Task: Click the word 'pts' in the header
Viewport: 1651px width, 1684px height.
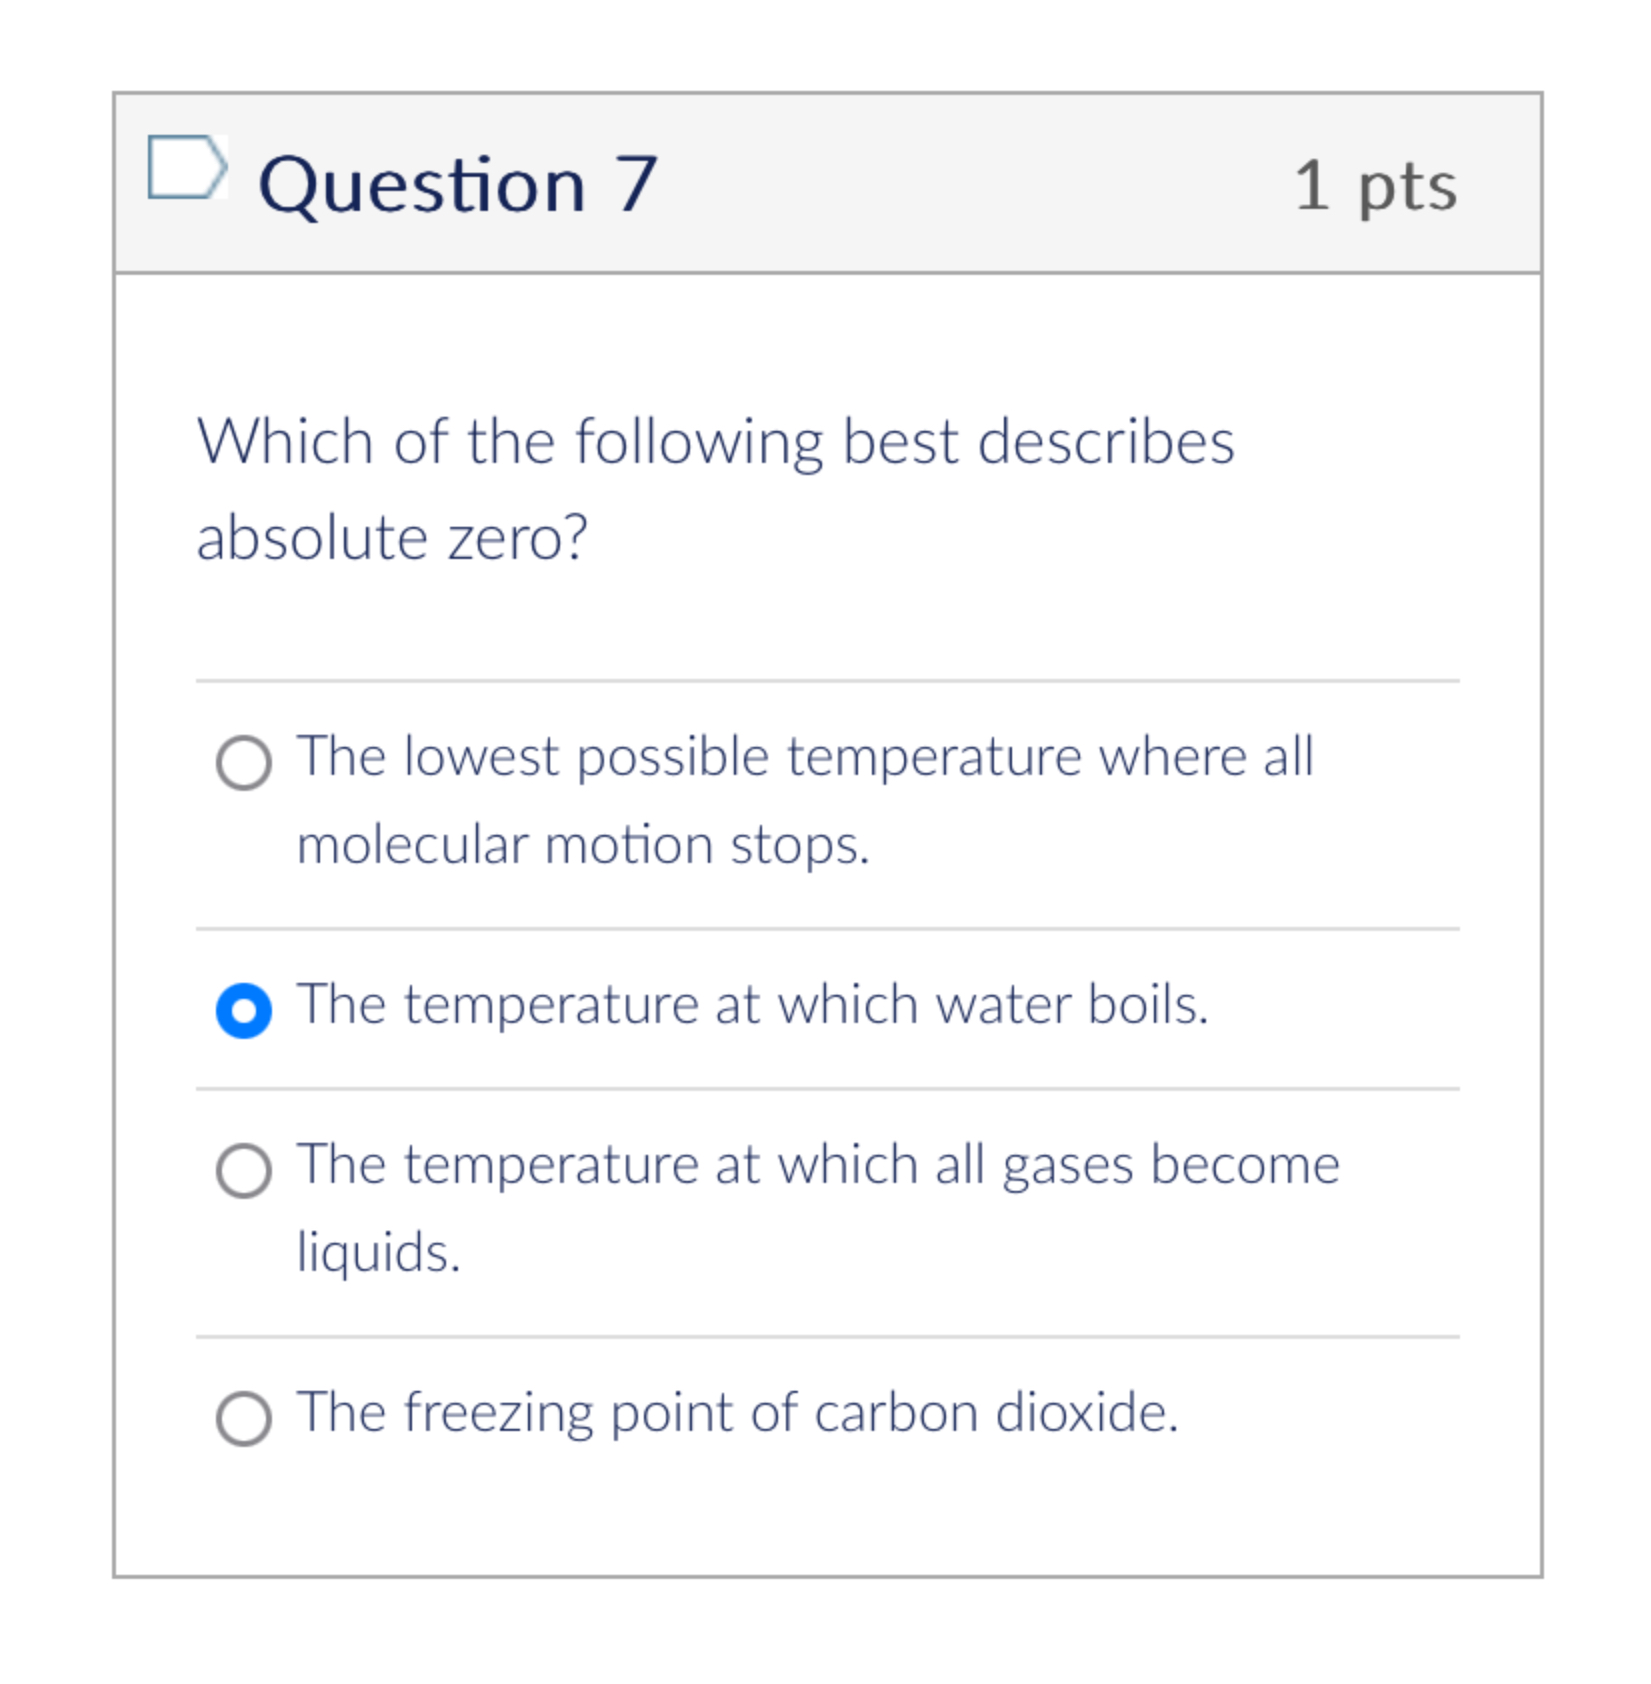Action: (x=1407, y=188)
